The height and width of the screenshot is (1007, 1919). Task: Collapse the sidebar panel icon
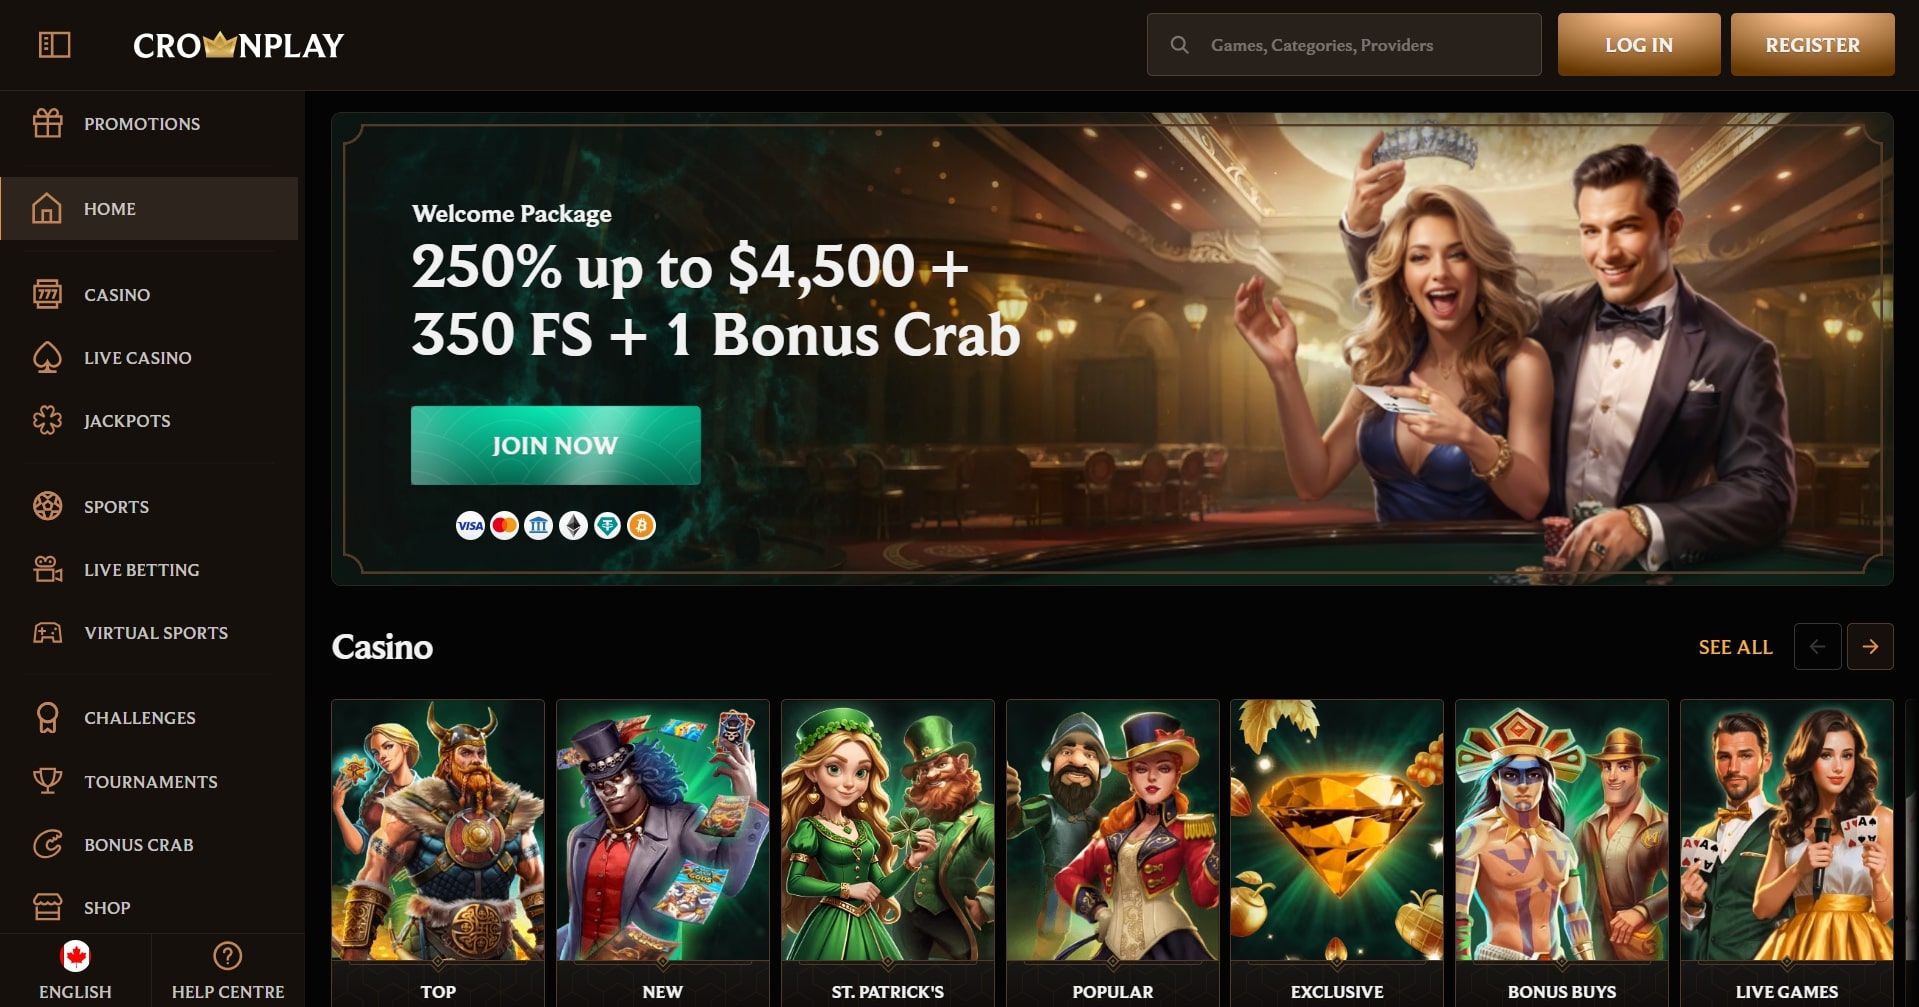(54, 45)
